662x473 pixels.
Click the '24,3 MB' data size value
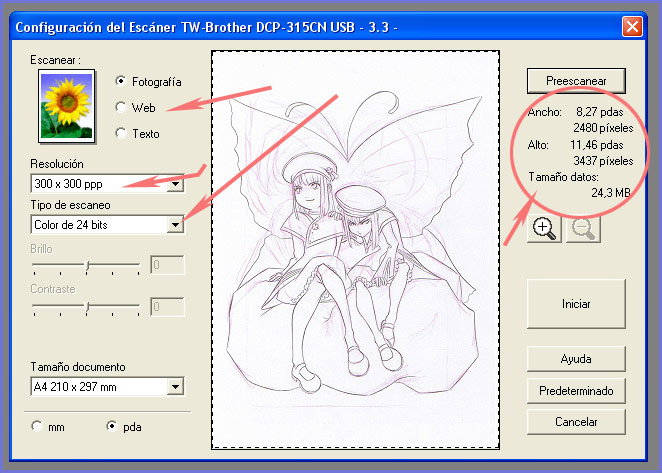coord(611,193)
